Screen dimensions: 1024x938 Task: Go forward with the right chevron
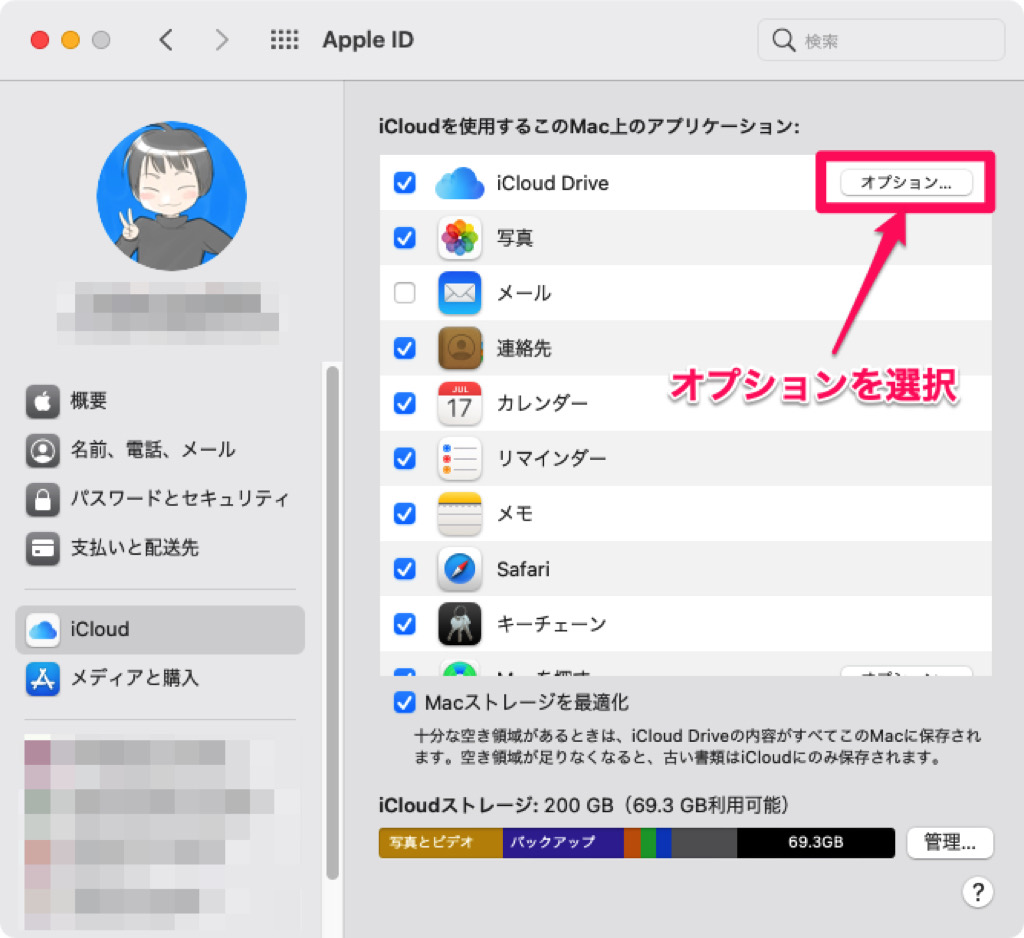click(222, 40)
